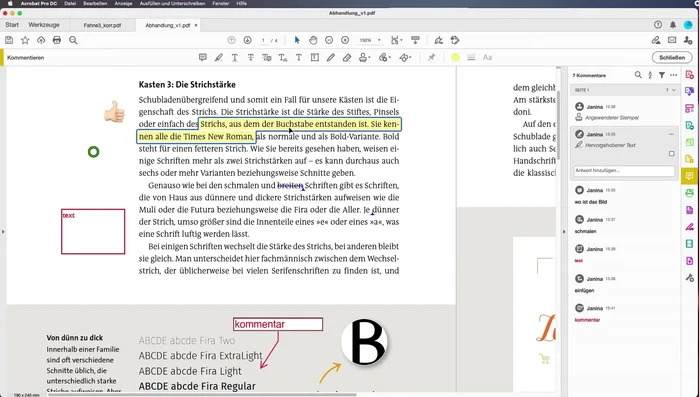Click the Antwort hinzufügen reply field
The image size is (699, 397).
[624, 171]
